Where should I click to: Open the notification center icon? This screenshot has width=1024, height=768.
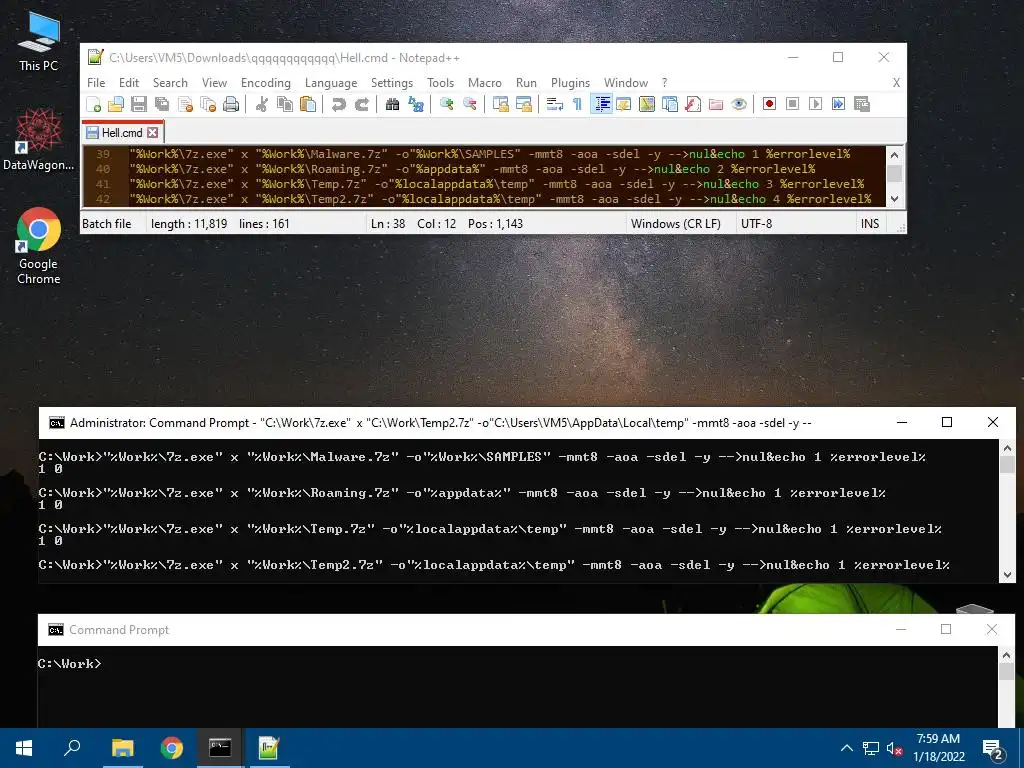(992, 749)
